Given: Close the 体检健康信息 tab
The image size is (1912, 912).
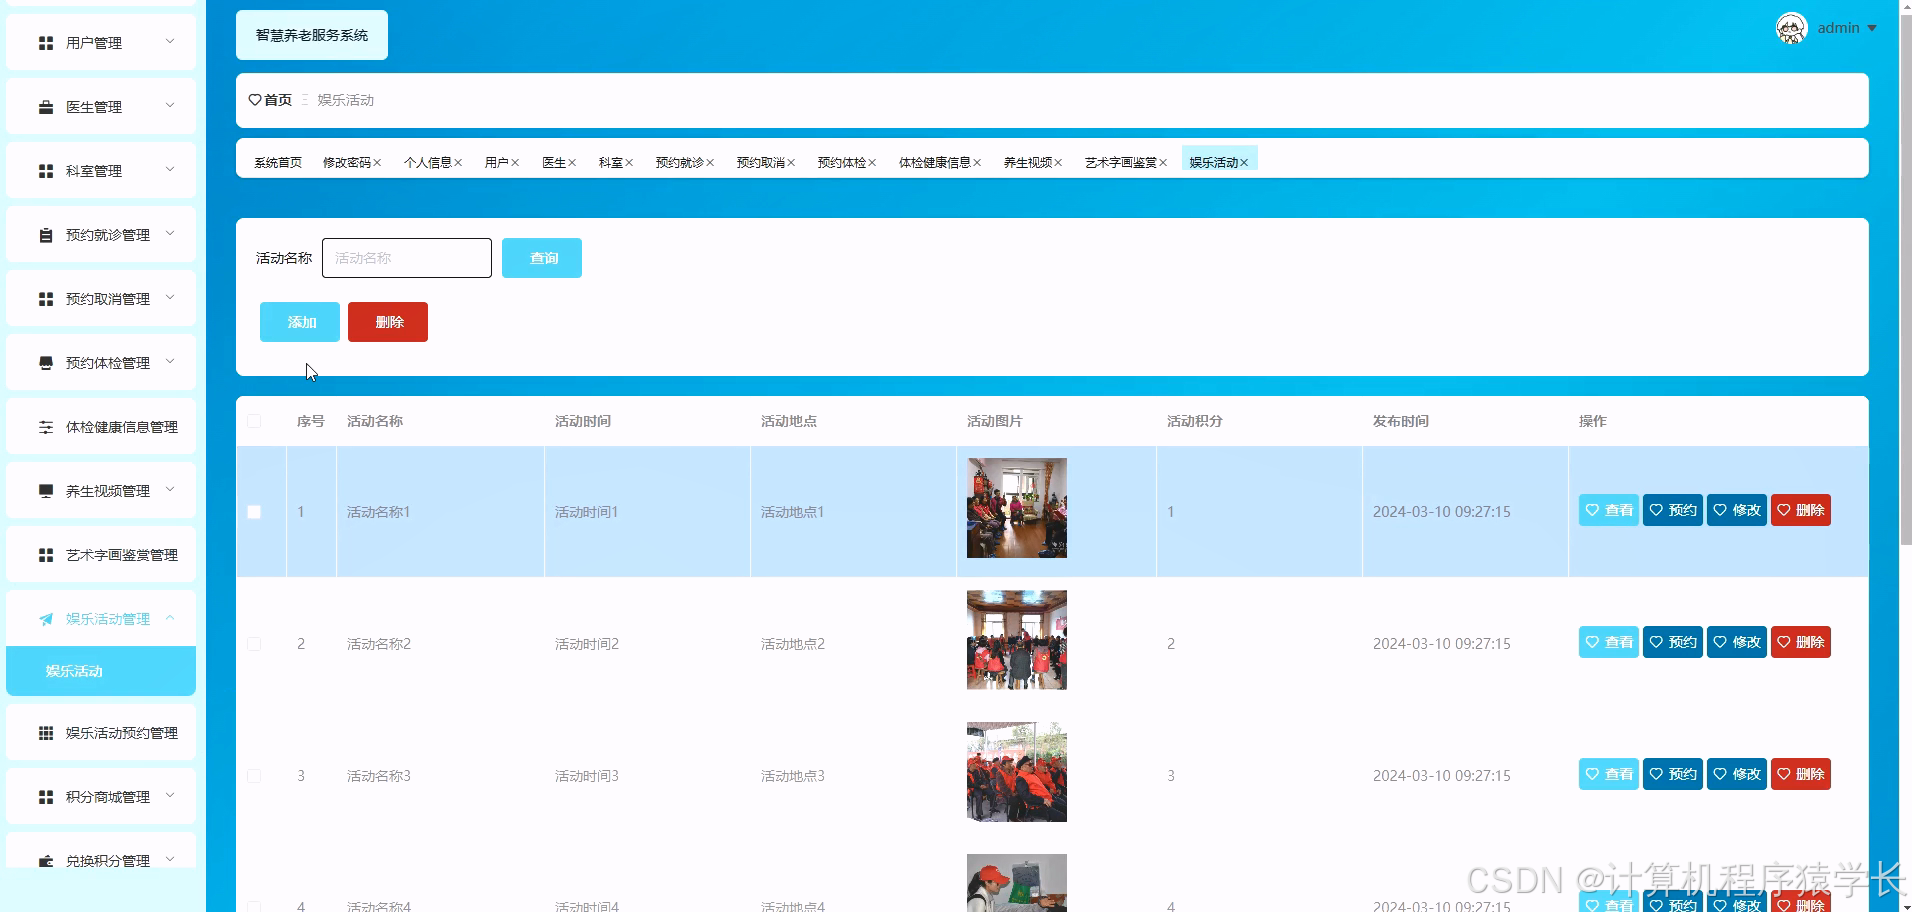Looking at the screenshot, I should pyautogui.click(x=977, y=163).
